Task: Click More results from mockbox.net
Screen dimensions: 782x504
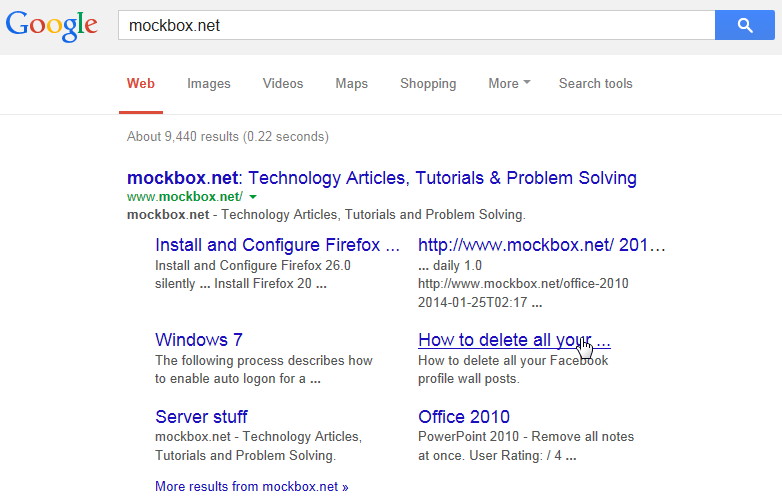Action: click(x=251, y=487)
